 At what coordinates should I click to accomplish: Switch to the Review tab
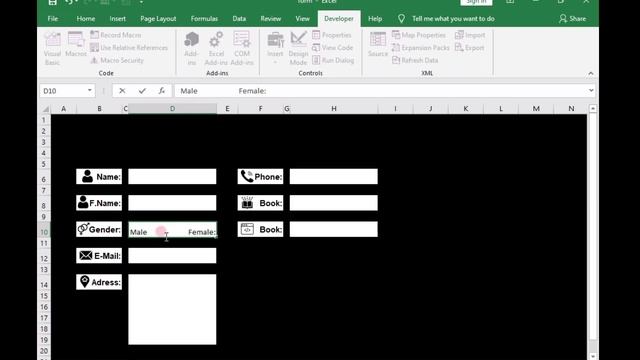tap(271, 19)
